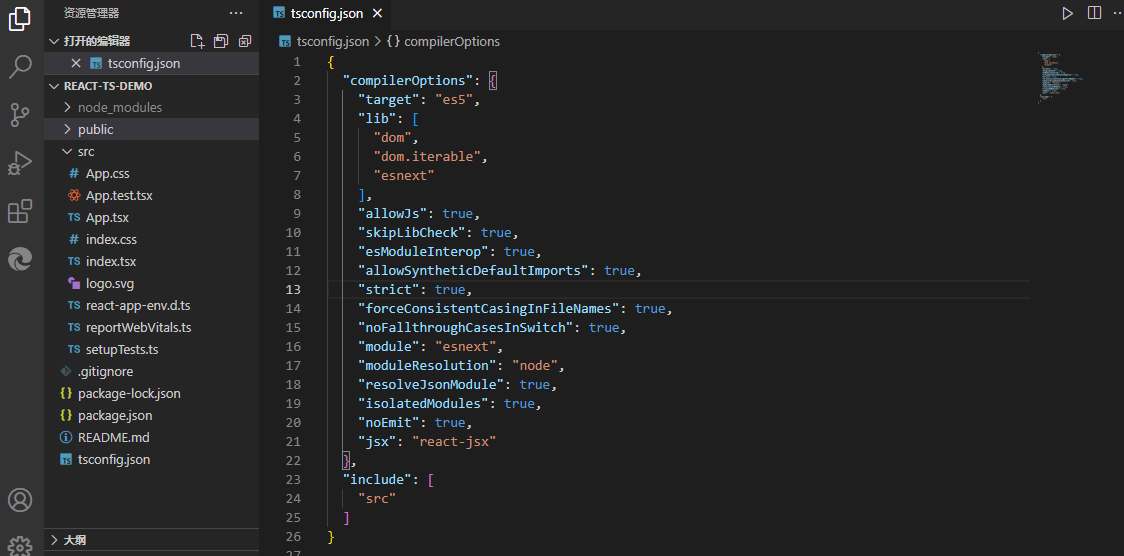The width and height of the screenshot is (1124, 556).
Task: Click the new untitled file icon
Action: pos(196,41)
